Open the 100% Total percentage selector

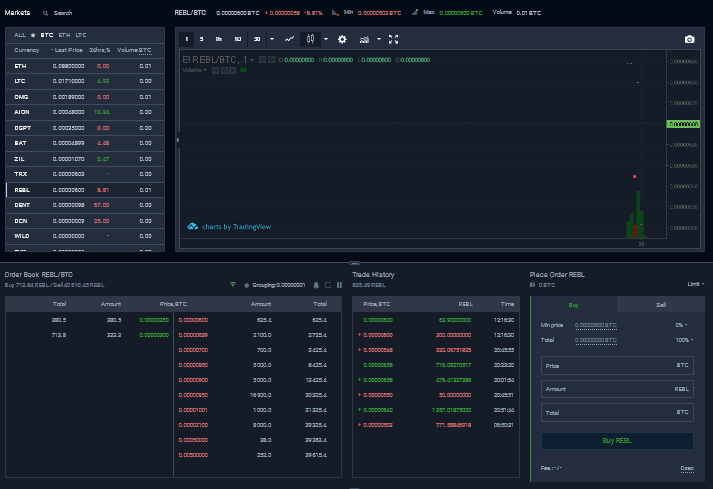click(684, 340)
